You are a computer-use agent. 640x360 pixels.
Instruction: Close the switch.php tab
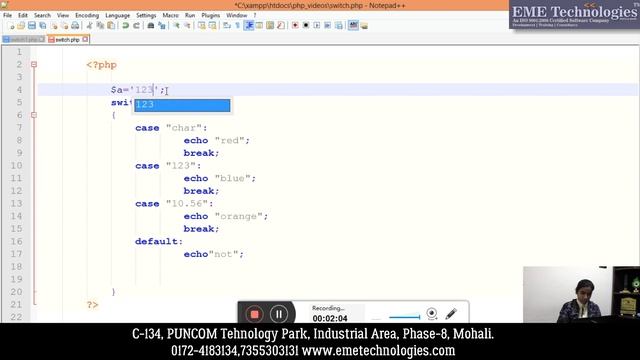(x=85, y=39)
